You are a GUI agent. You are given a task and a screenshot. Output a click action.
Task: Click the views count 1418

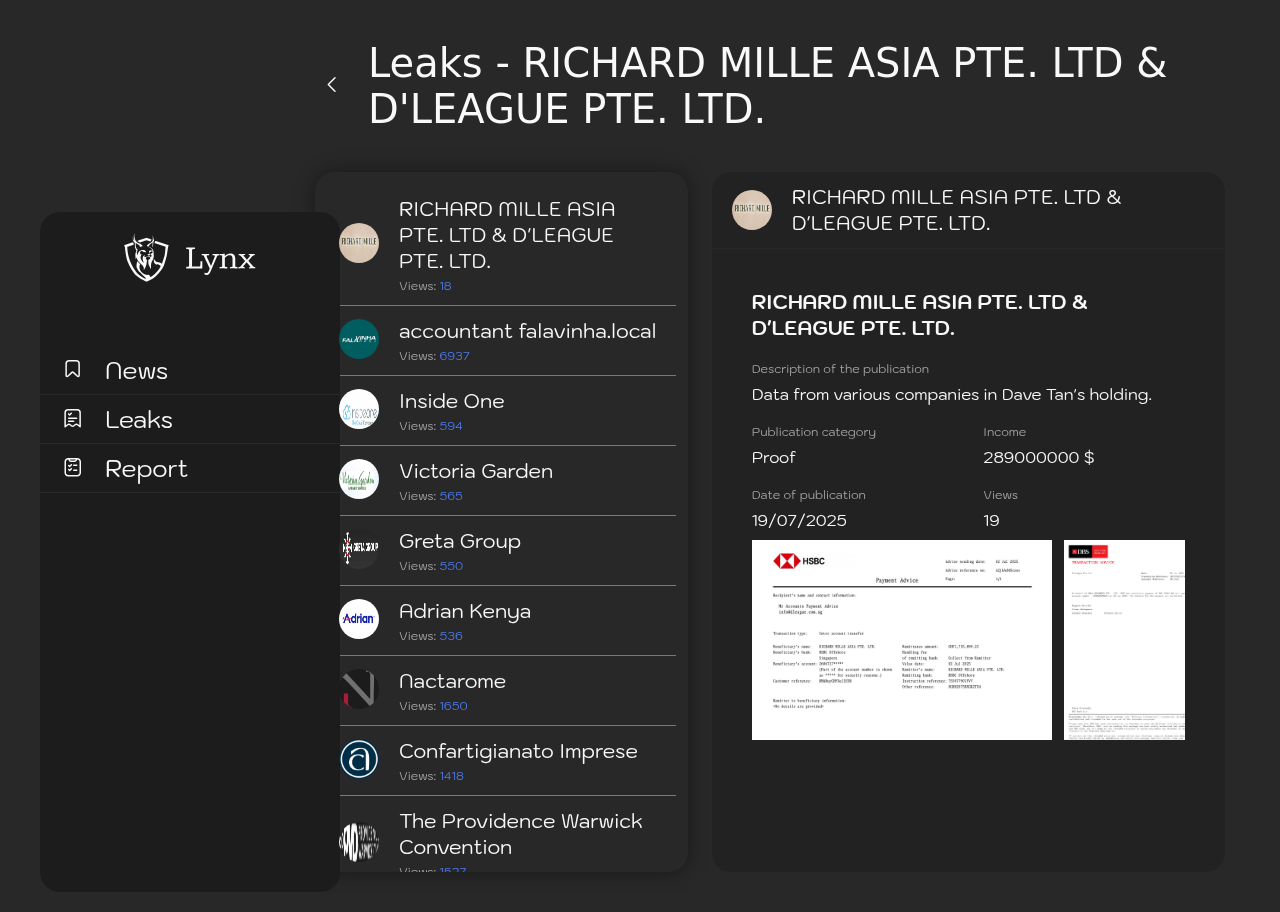[451, 776]
